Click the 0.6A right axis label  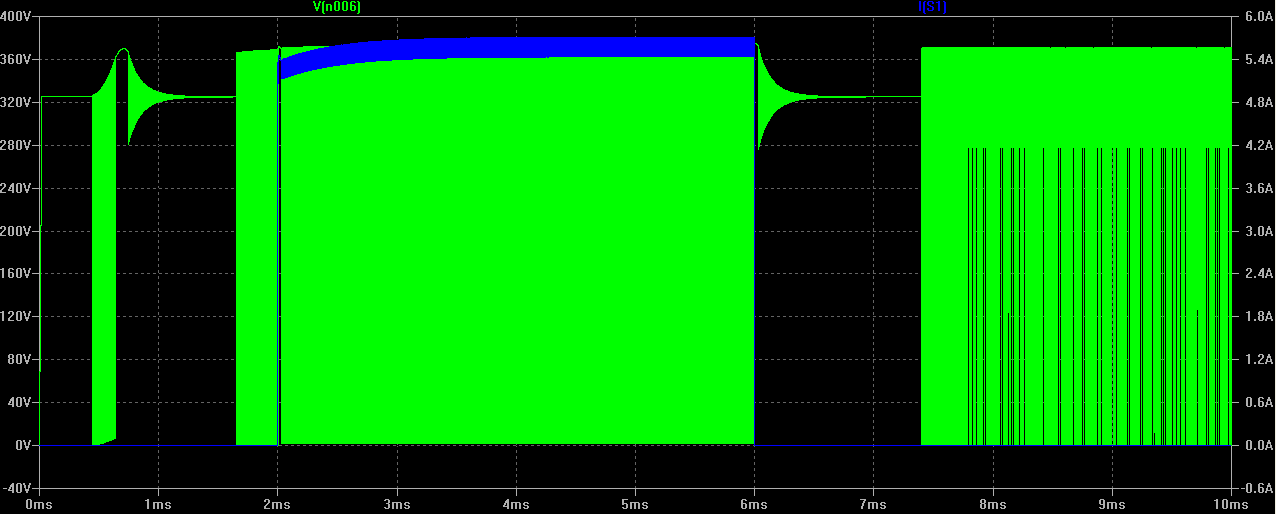click(1258, 402)
